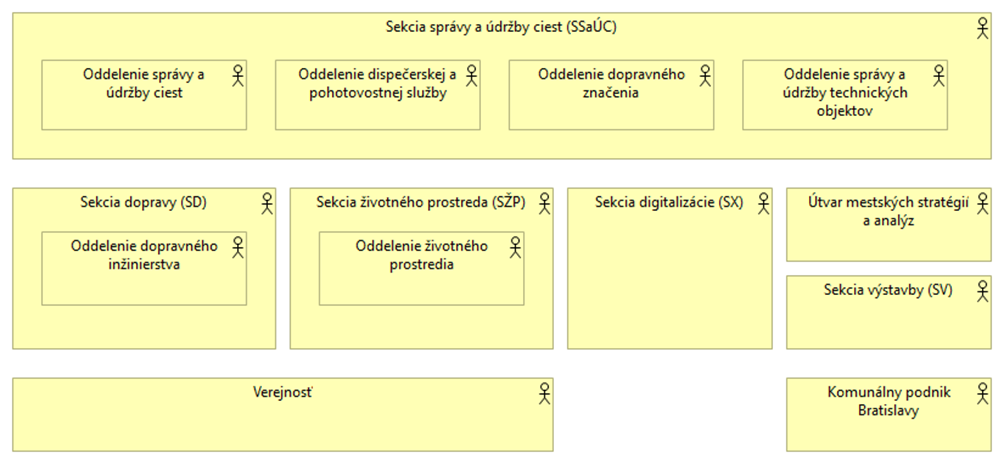
Task: Click the Oddelenie dopravného značenia label text
Action: point(610,84)
